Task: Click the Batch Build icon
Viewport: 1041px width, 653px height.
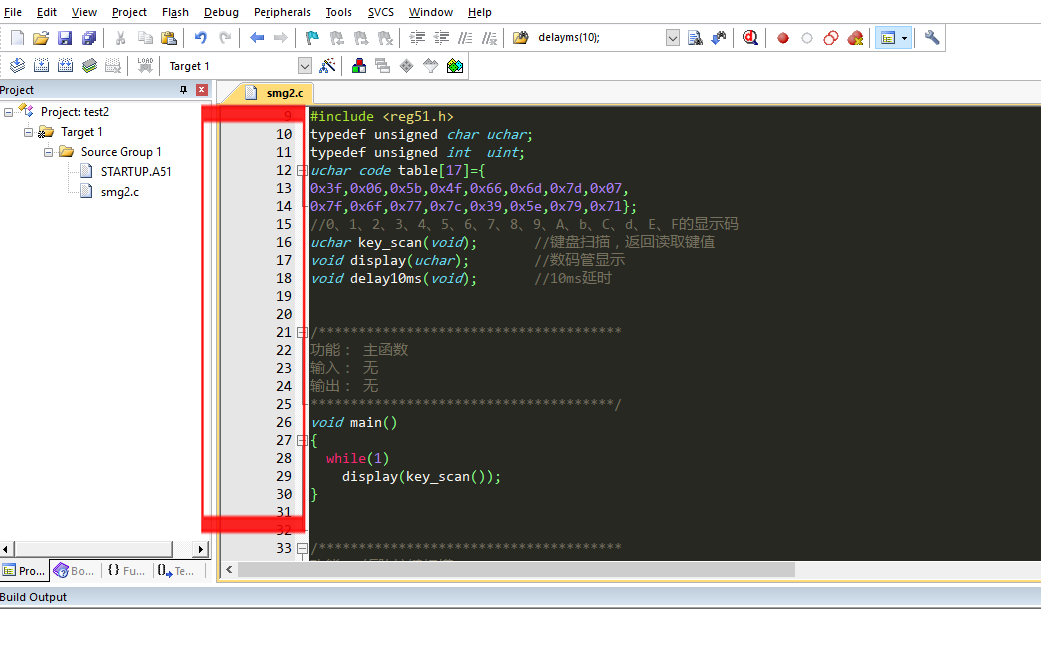Action: tap(89, 66)
